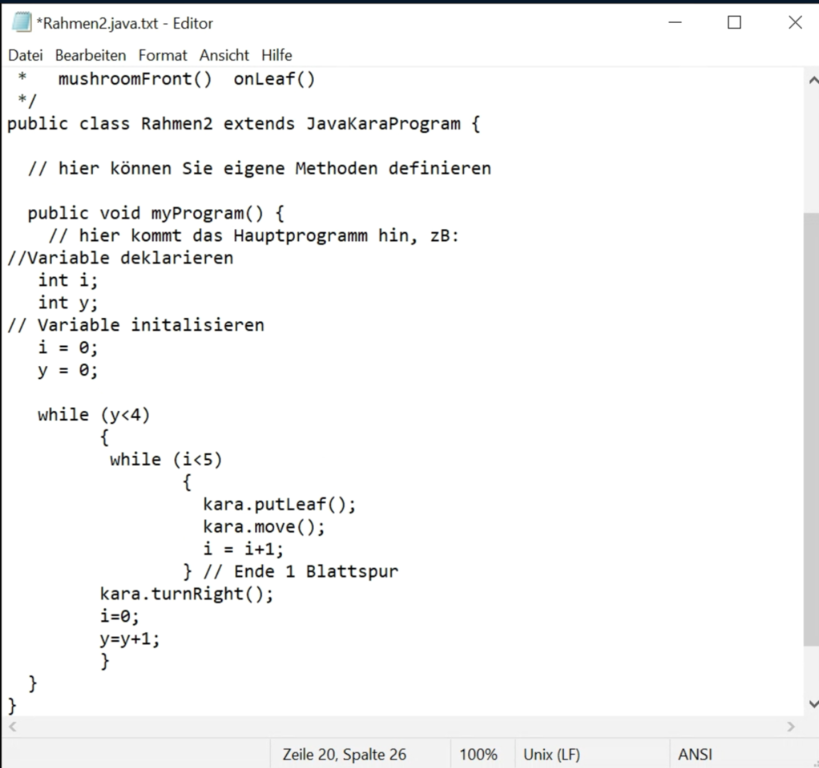Click the vertical scrollbar thumb
This screenshot has height=768, width=819.
[x=810, y=430]
